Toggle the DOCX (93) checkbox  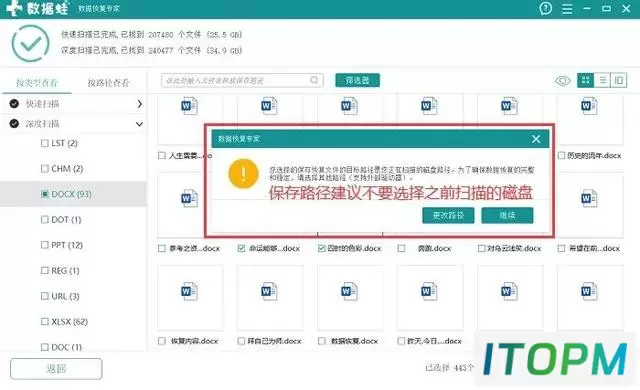point(45,194)
